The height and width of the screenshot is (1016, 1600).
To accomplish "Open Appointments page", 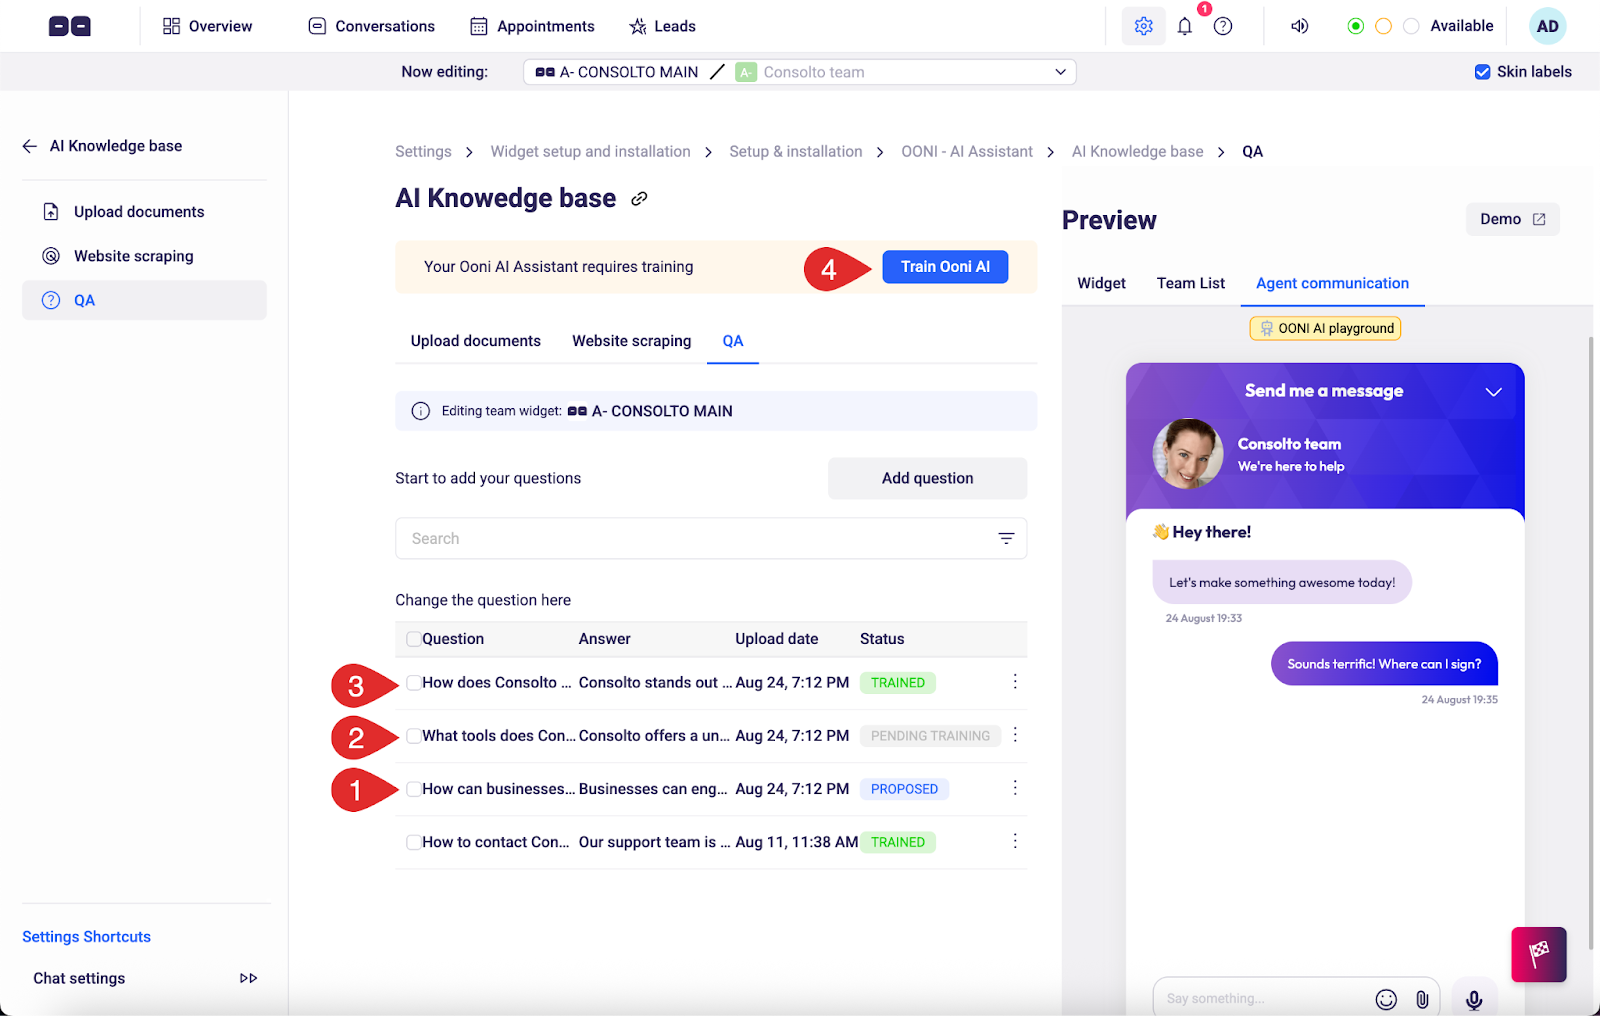I will (533, 26).
